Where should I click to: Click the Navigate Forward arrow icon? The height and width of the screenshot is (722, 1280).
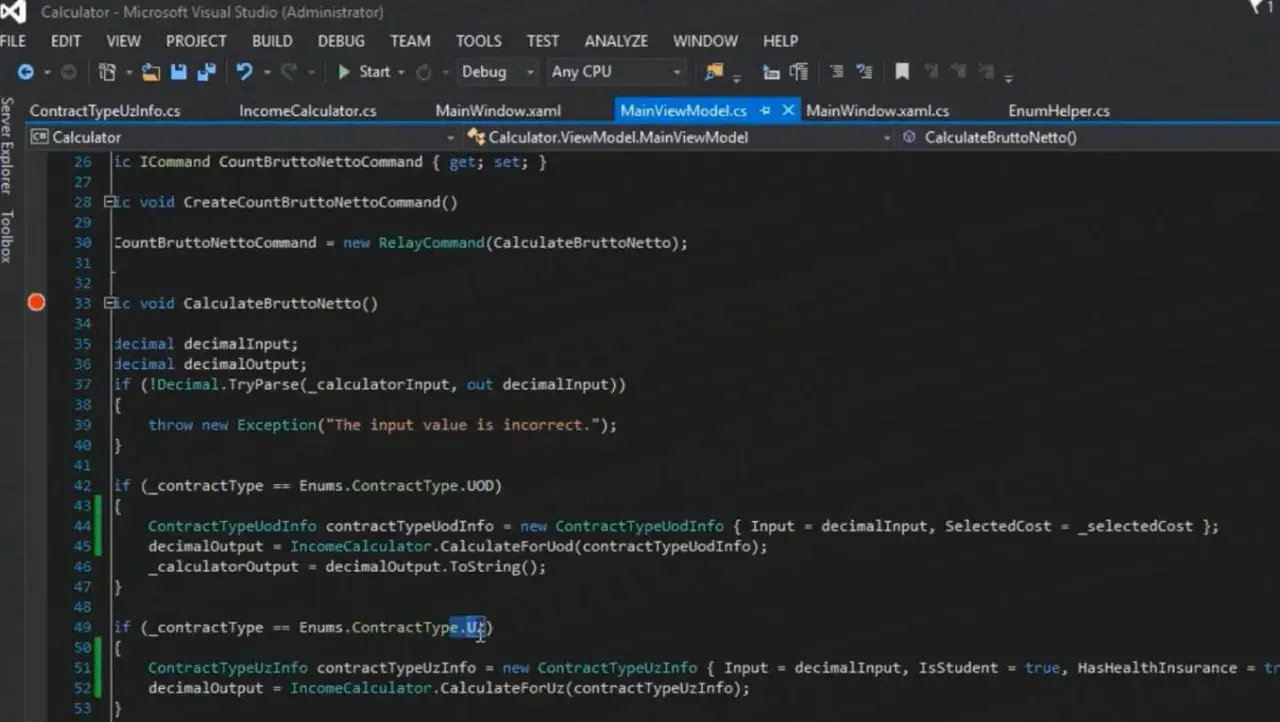click(x=68, y=72)
